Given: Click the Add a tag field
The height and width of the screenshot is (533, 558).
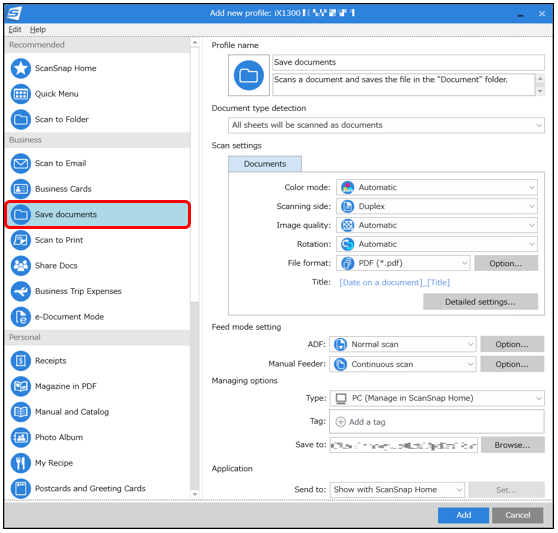Looking at the screenshot, I should (x=437, y=422).
